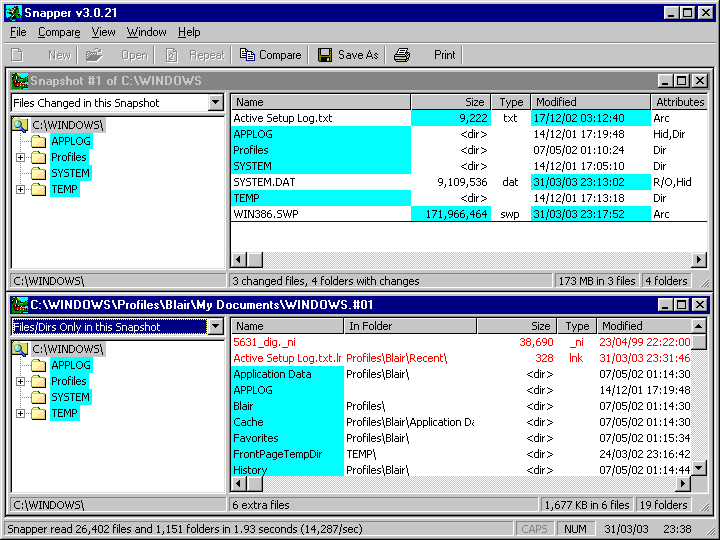
Task: Click bottom list scroll up arrow
Action: click(x=698, y=326)
